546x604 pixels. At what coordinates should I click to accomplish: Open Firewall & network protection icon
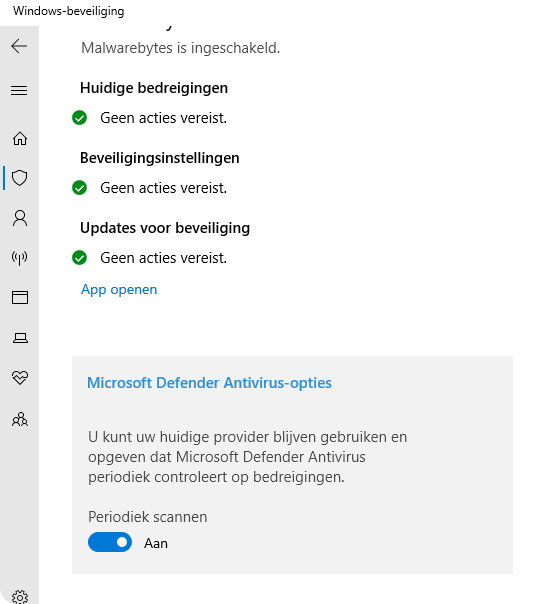point(20,258)
